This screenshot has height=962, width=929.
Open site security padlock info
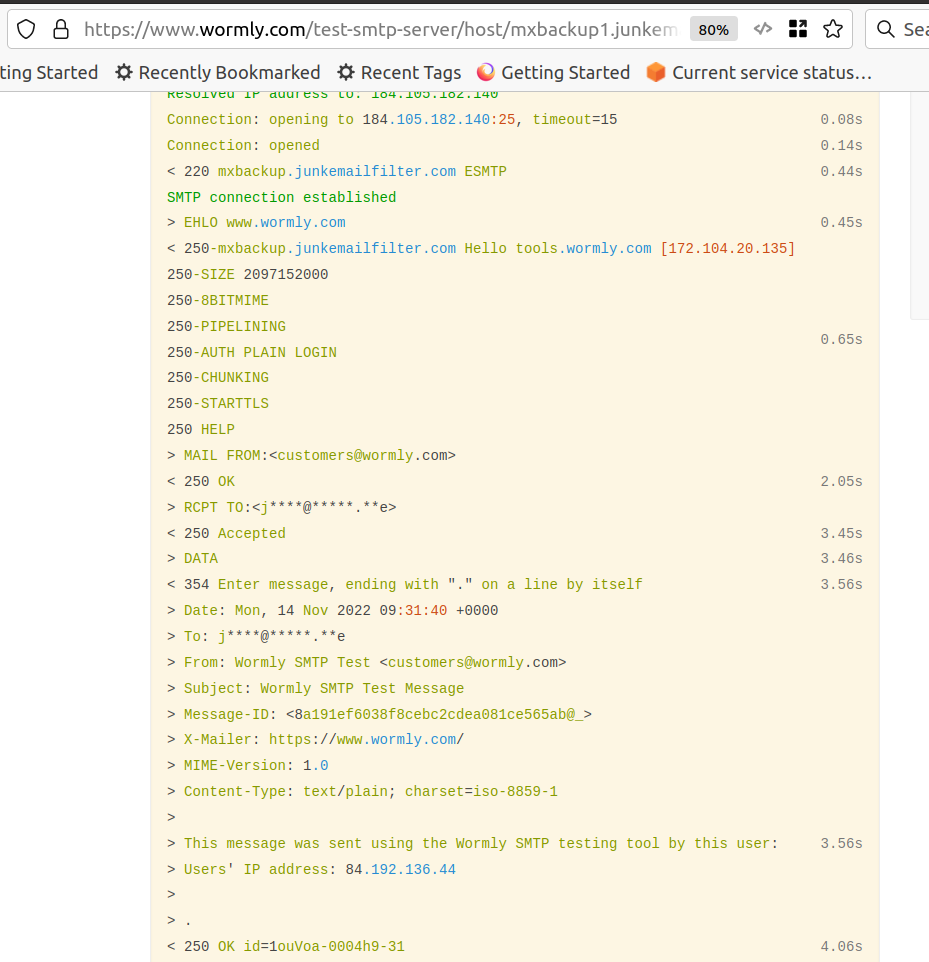pos(61,29)
